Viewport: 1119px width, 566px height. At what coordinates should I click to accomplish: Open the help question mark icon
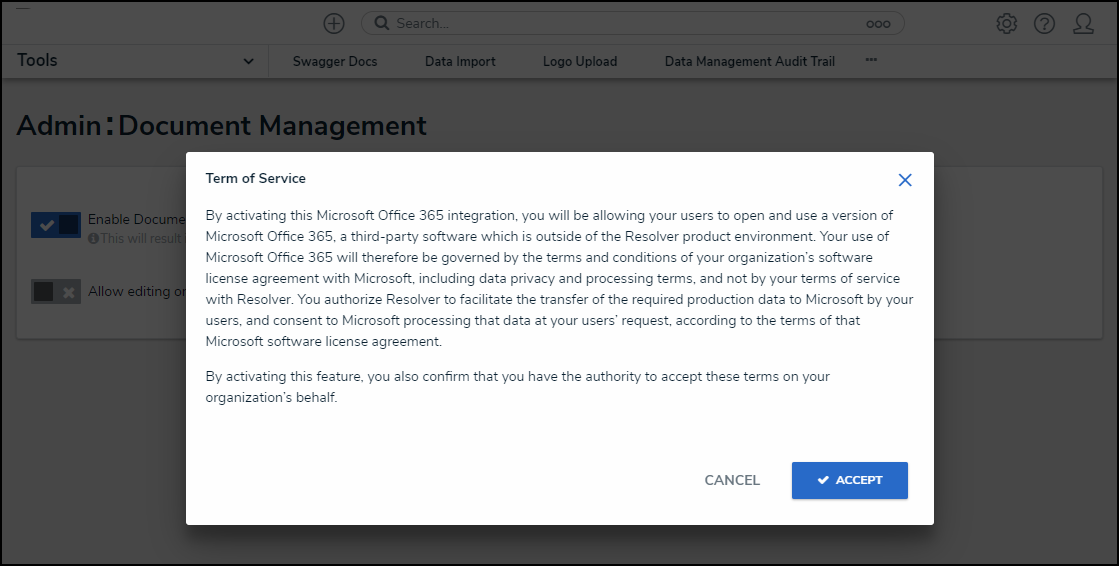click(x=1044, y=24)
